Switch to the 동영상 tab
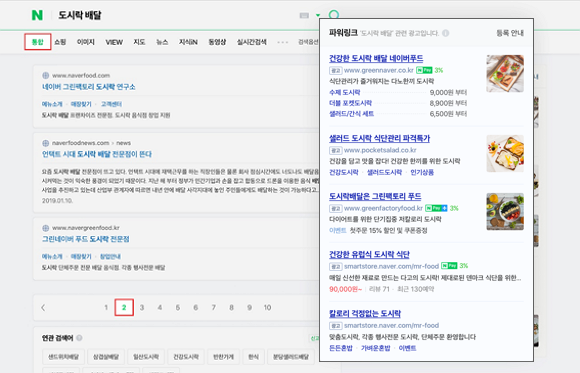 point(217,42)
